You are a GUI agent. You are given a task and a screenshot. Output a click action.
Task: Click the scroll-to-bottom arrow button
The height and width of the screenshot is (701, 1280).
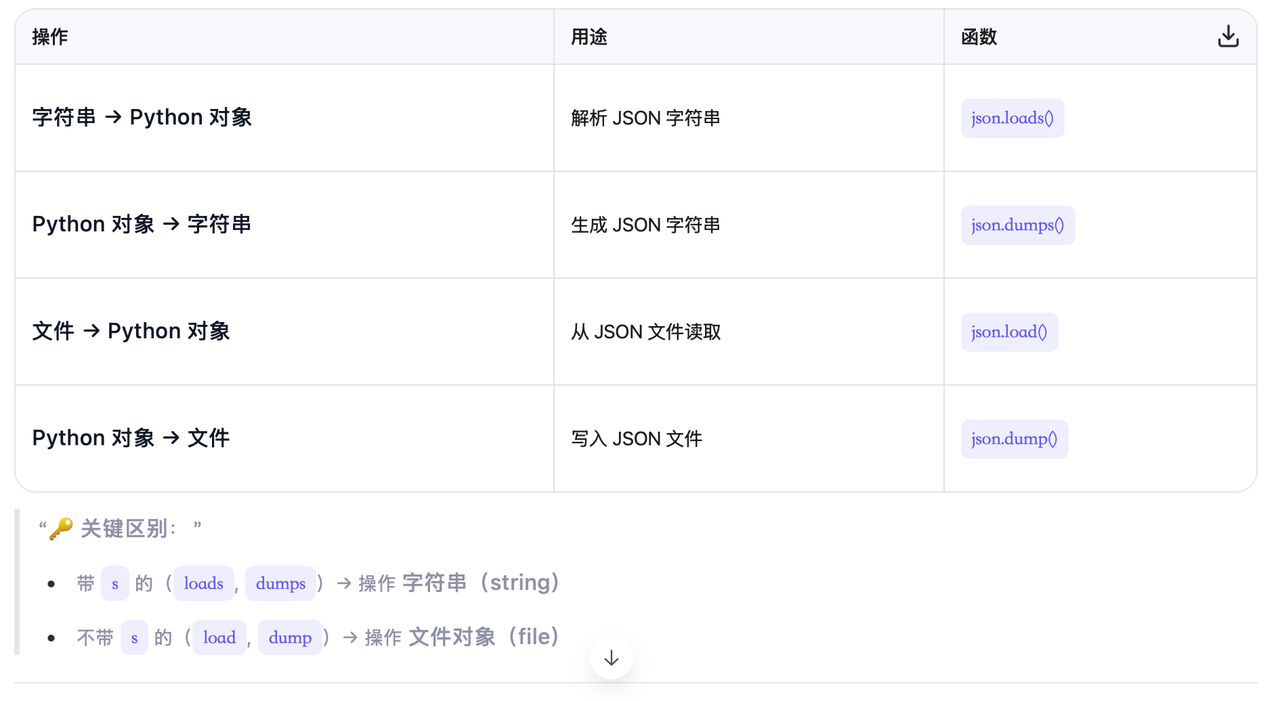611,658
